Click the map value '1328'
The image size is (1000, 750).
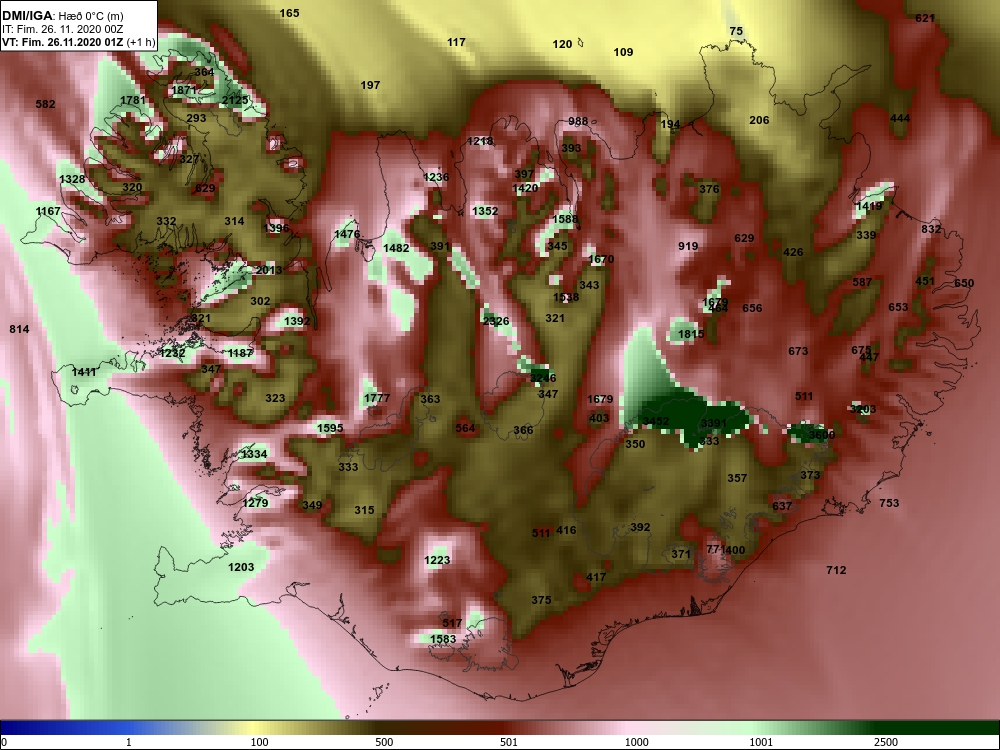[x=72, y=179]
